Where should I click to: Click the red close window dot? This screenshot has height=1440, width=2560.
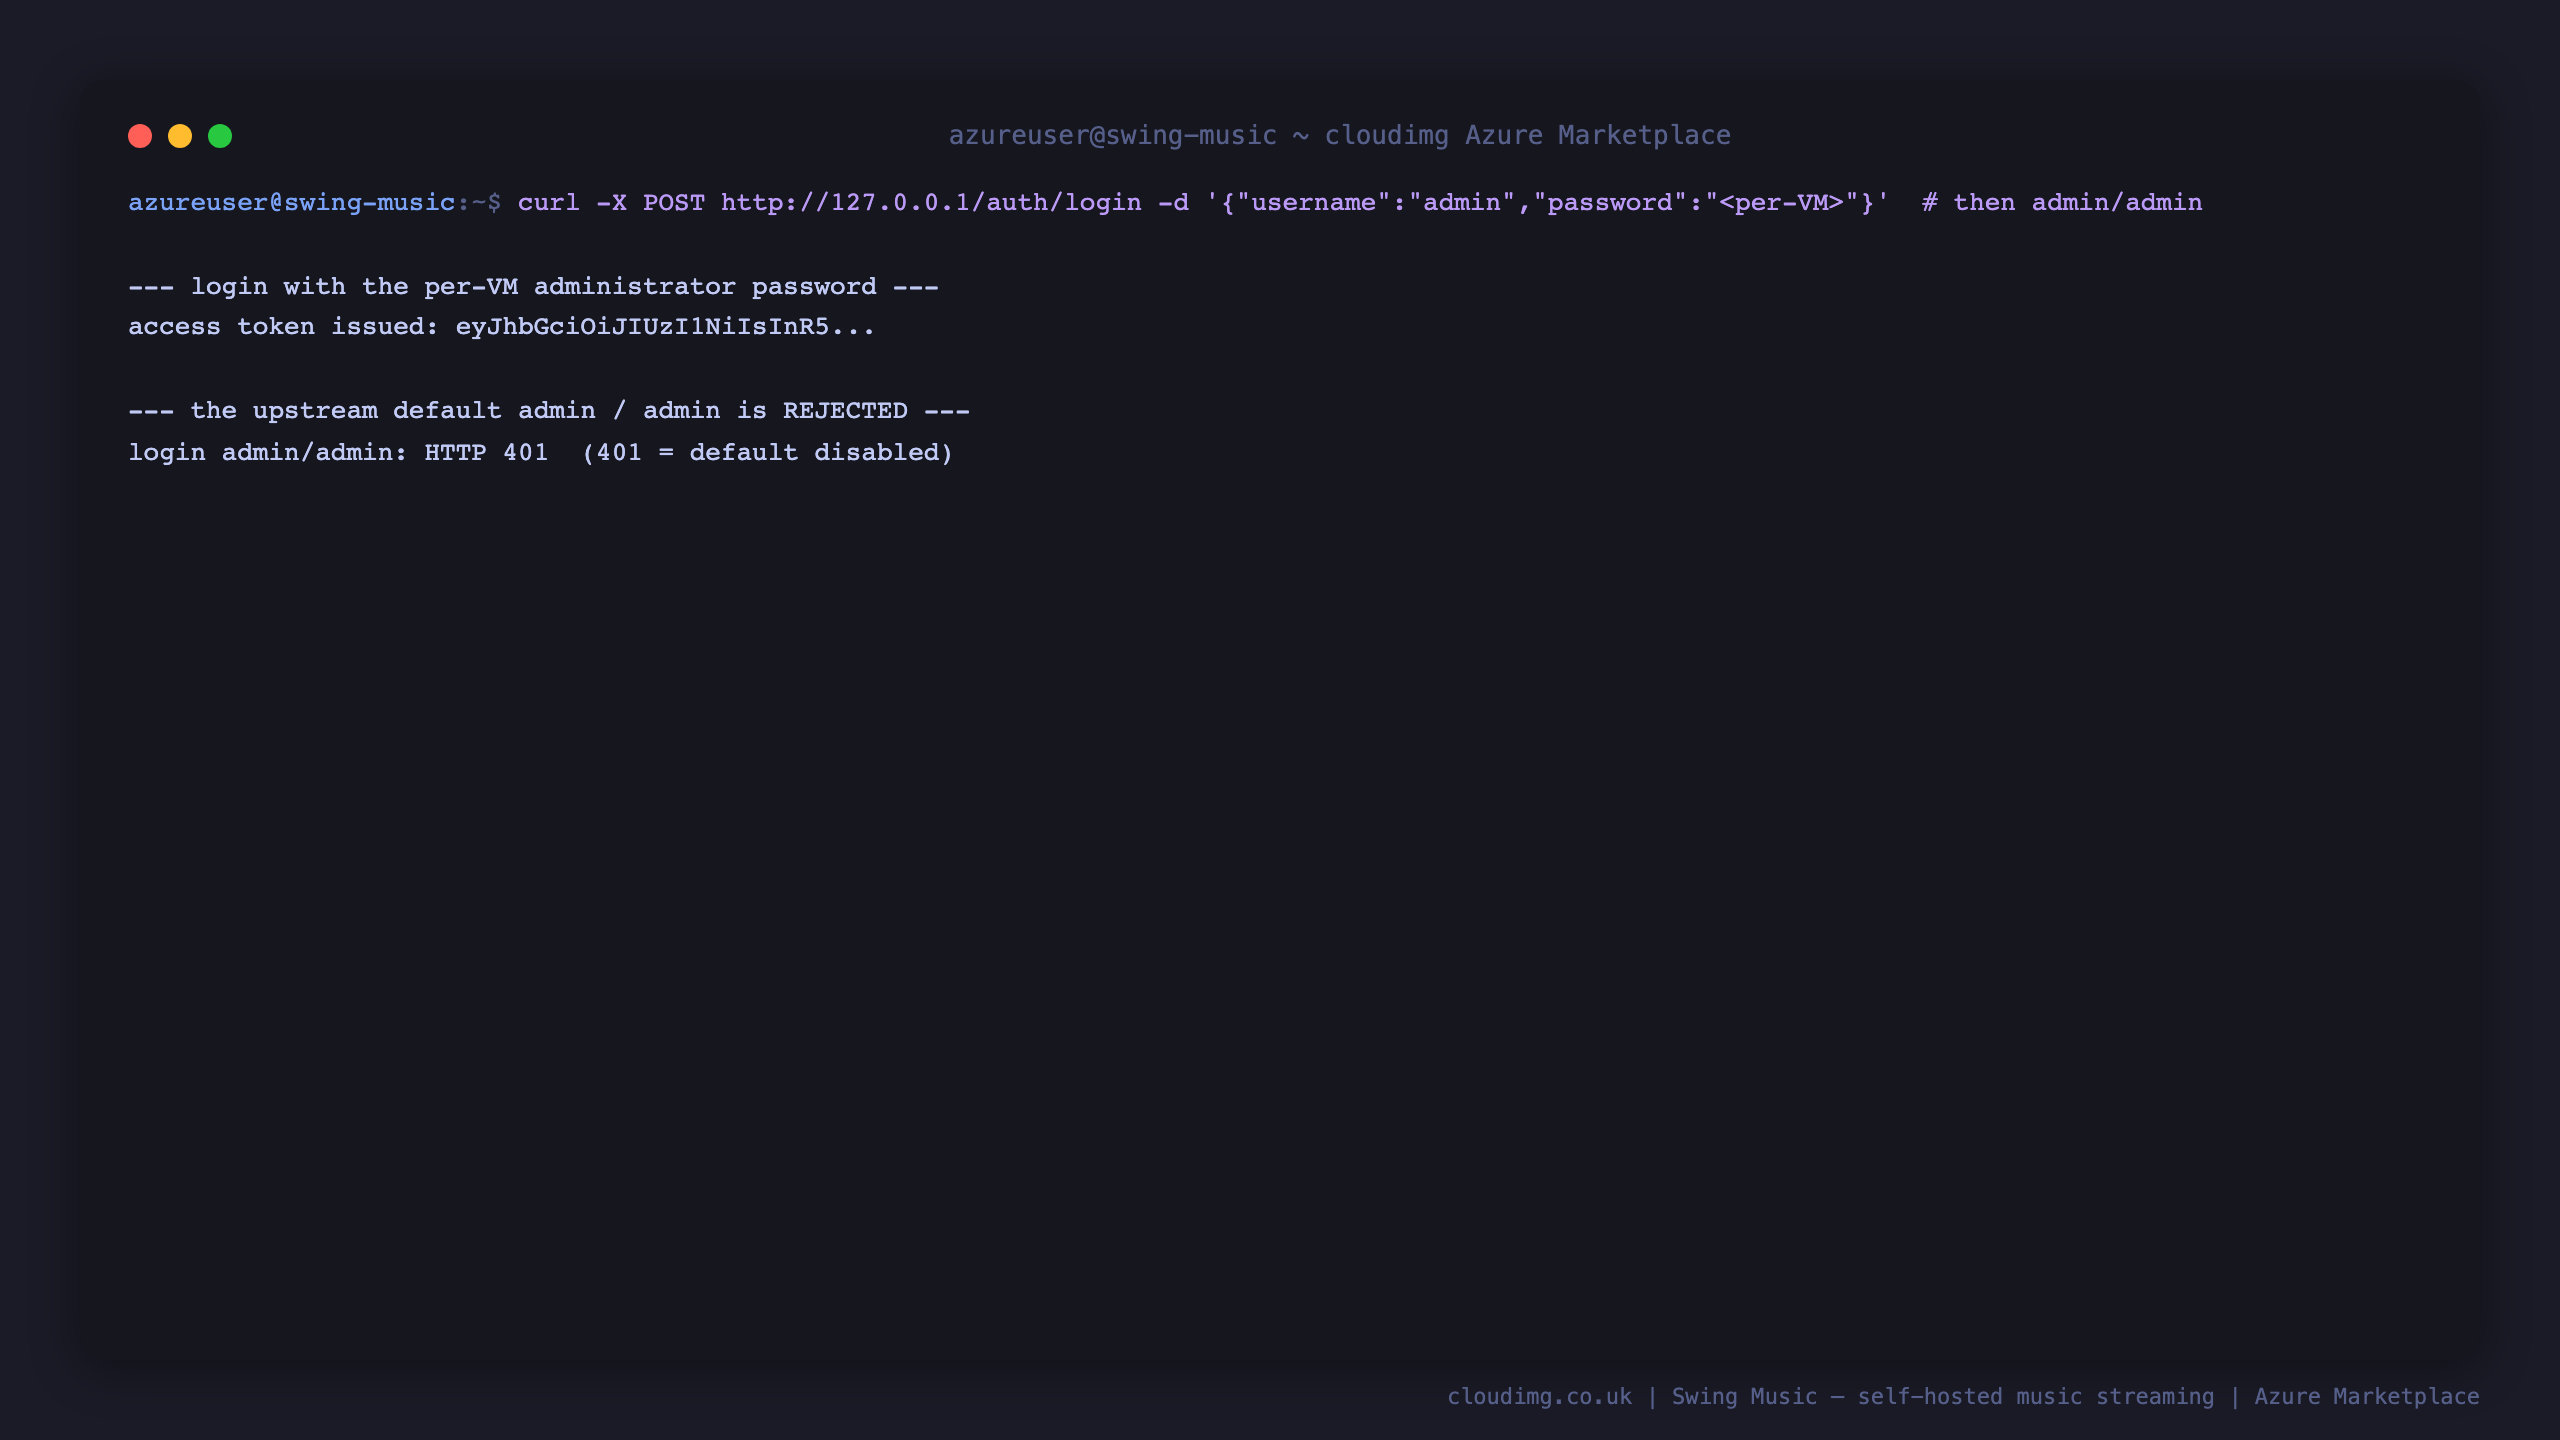click(x=140, y=136)
